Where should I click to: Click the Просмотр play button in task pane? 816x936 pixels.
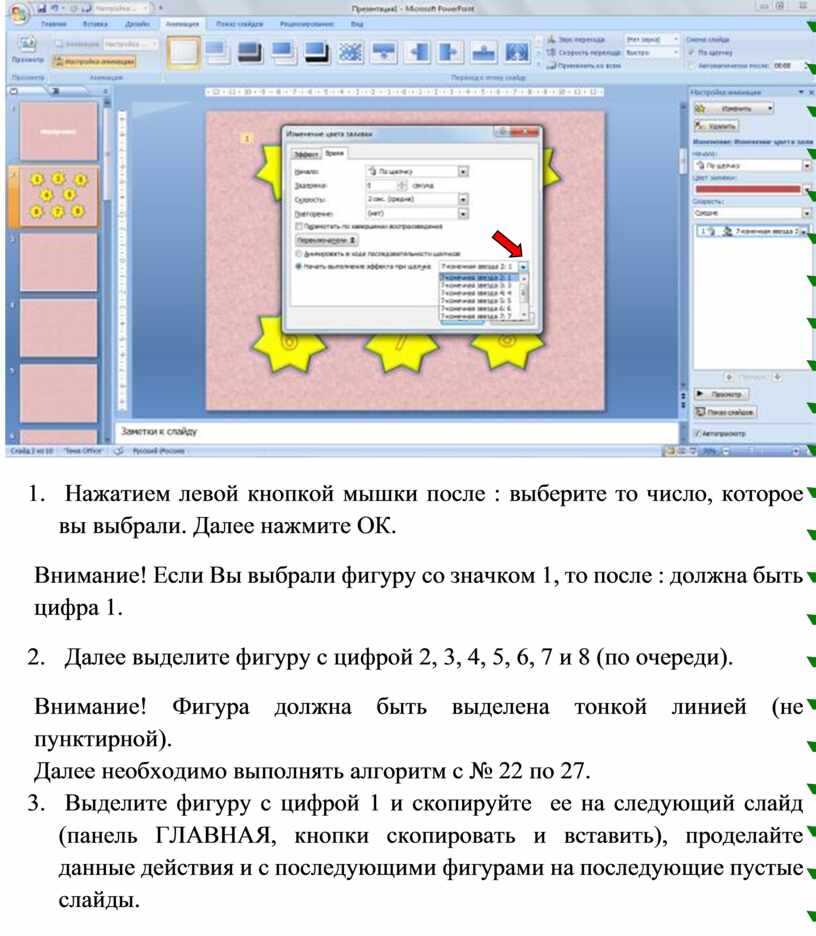(x=721, y=394)
